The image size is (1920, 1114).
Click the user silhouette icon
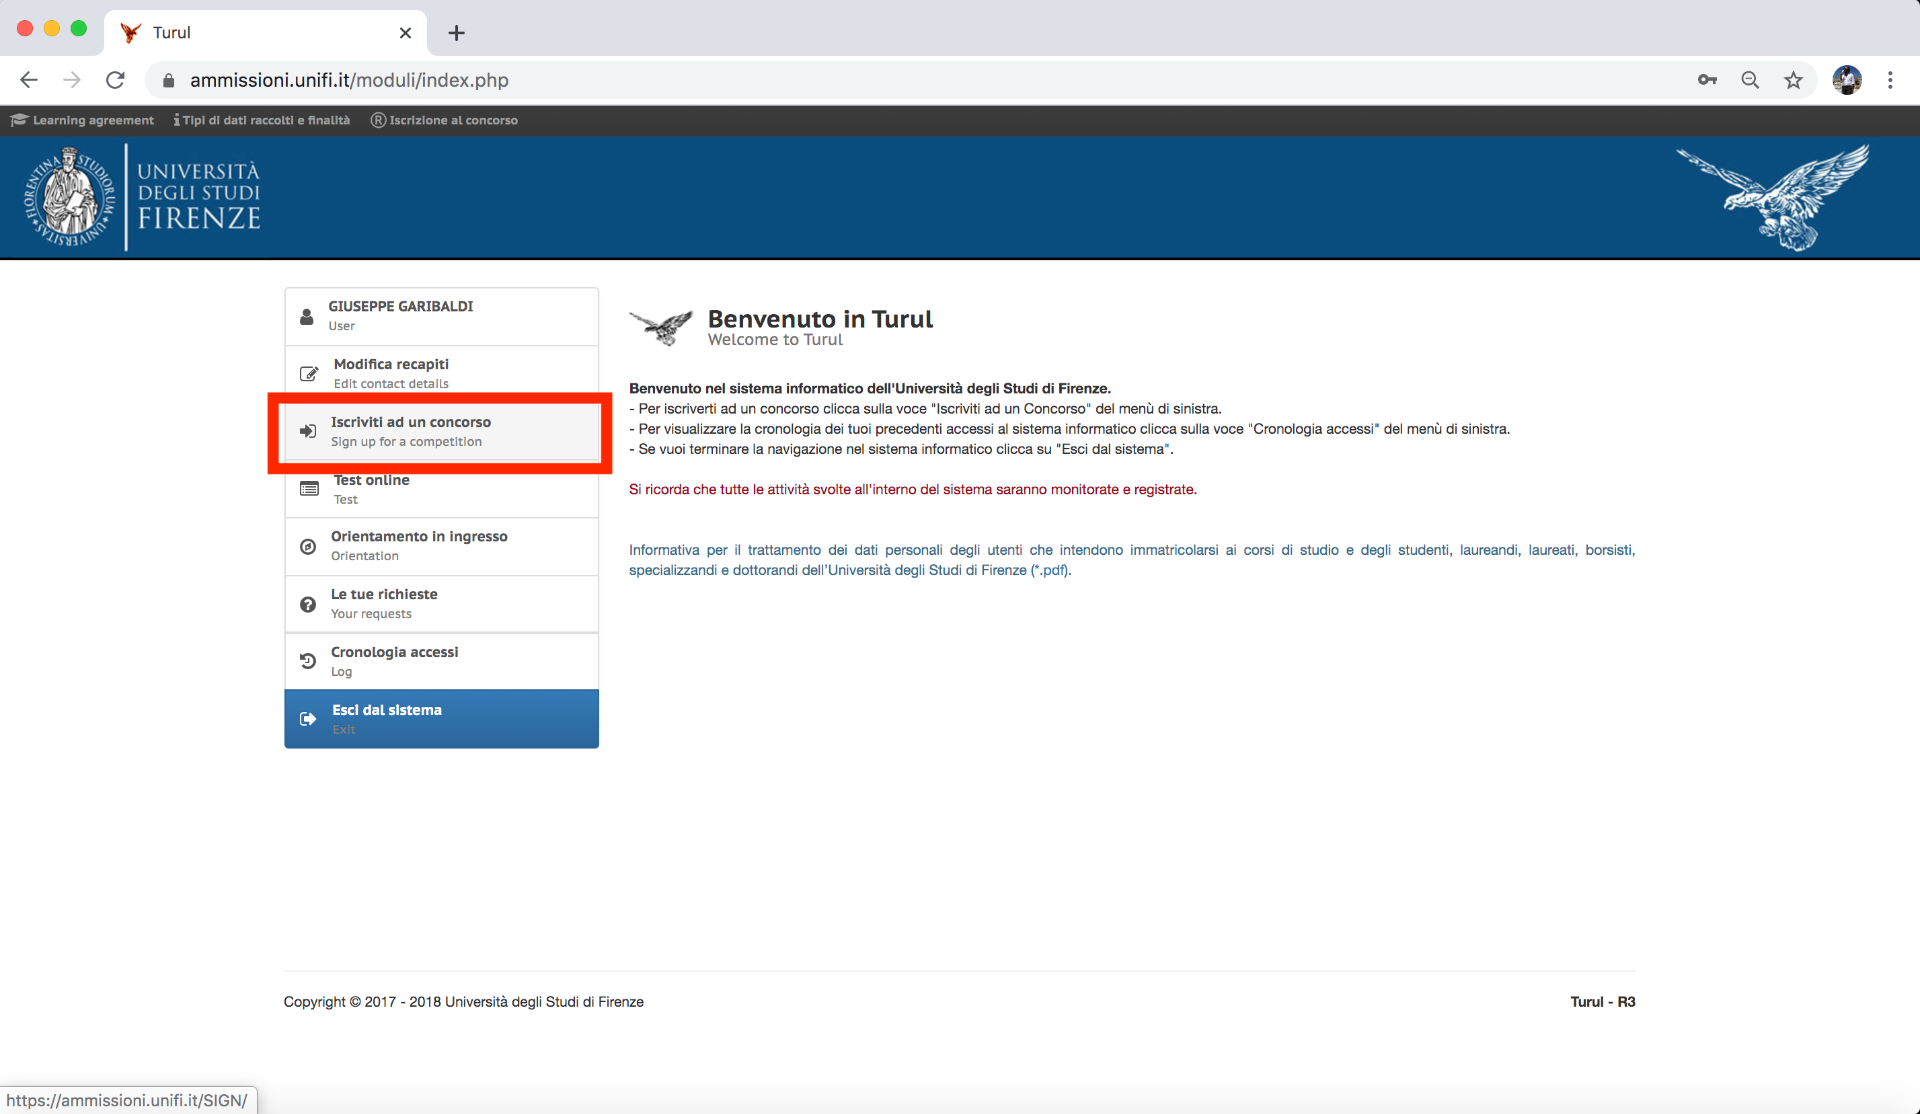click(x=307, y=317)
